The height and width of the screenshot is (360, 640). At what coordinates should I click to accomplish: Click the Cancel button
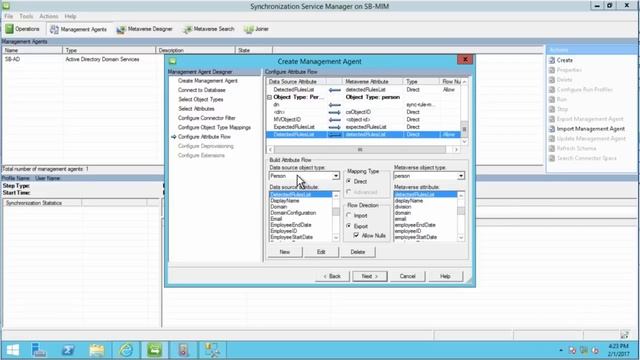click(407, 276)
